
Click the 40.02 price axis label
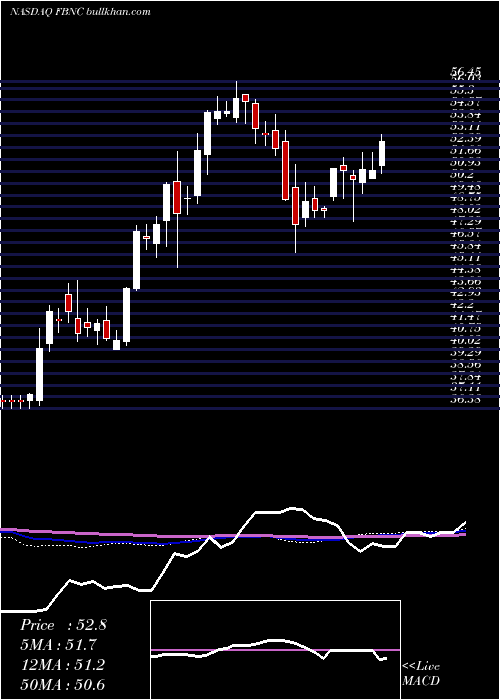coord(464,341)
